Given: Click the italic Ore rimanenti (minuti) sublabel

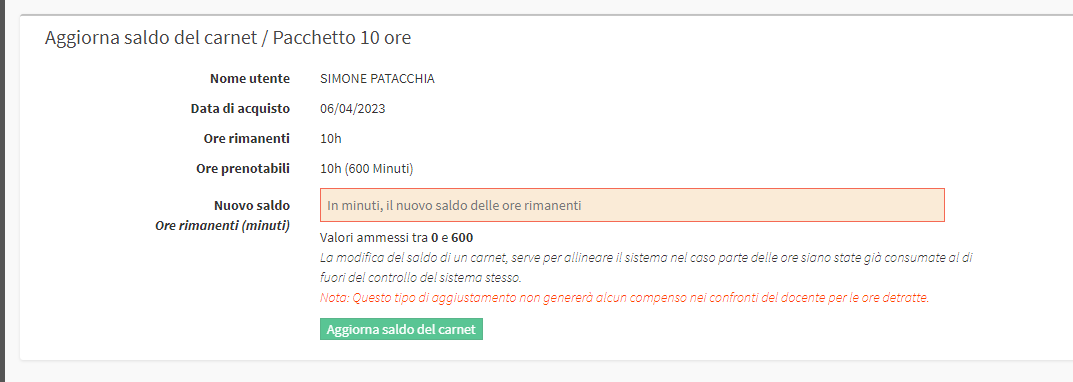Looking at the screenshot, I should tap(222, 225).
